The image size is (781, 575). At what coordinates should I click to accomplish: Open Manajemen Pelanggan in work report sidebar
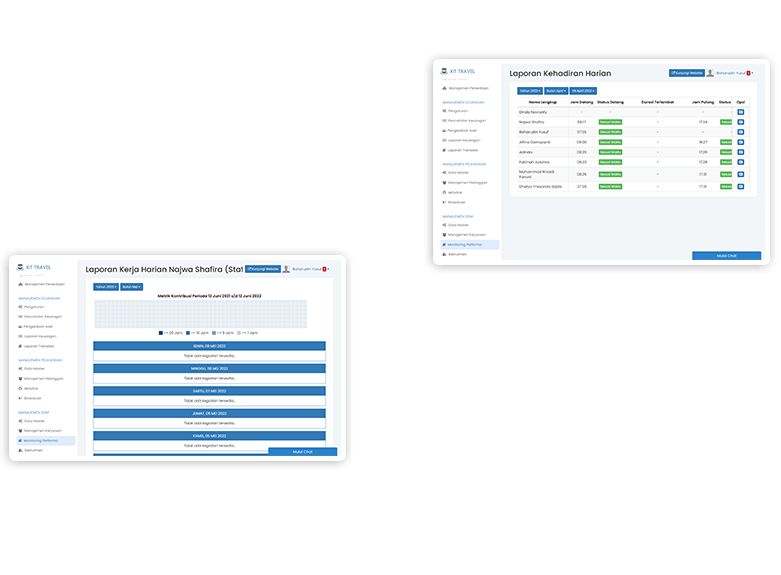pos(44,378)
